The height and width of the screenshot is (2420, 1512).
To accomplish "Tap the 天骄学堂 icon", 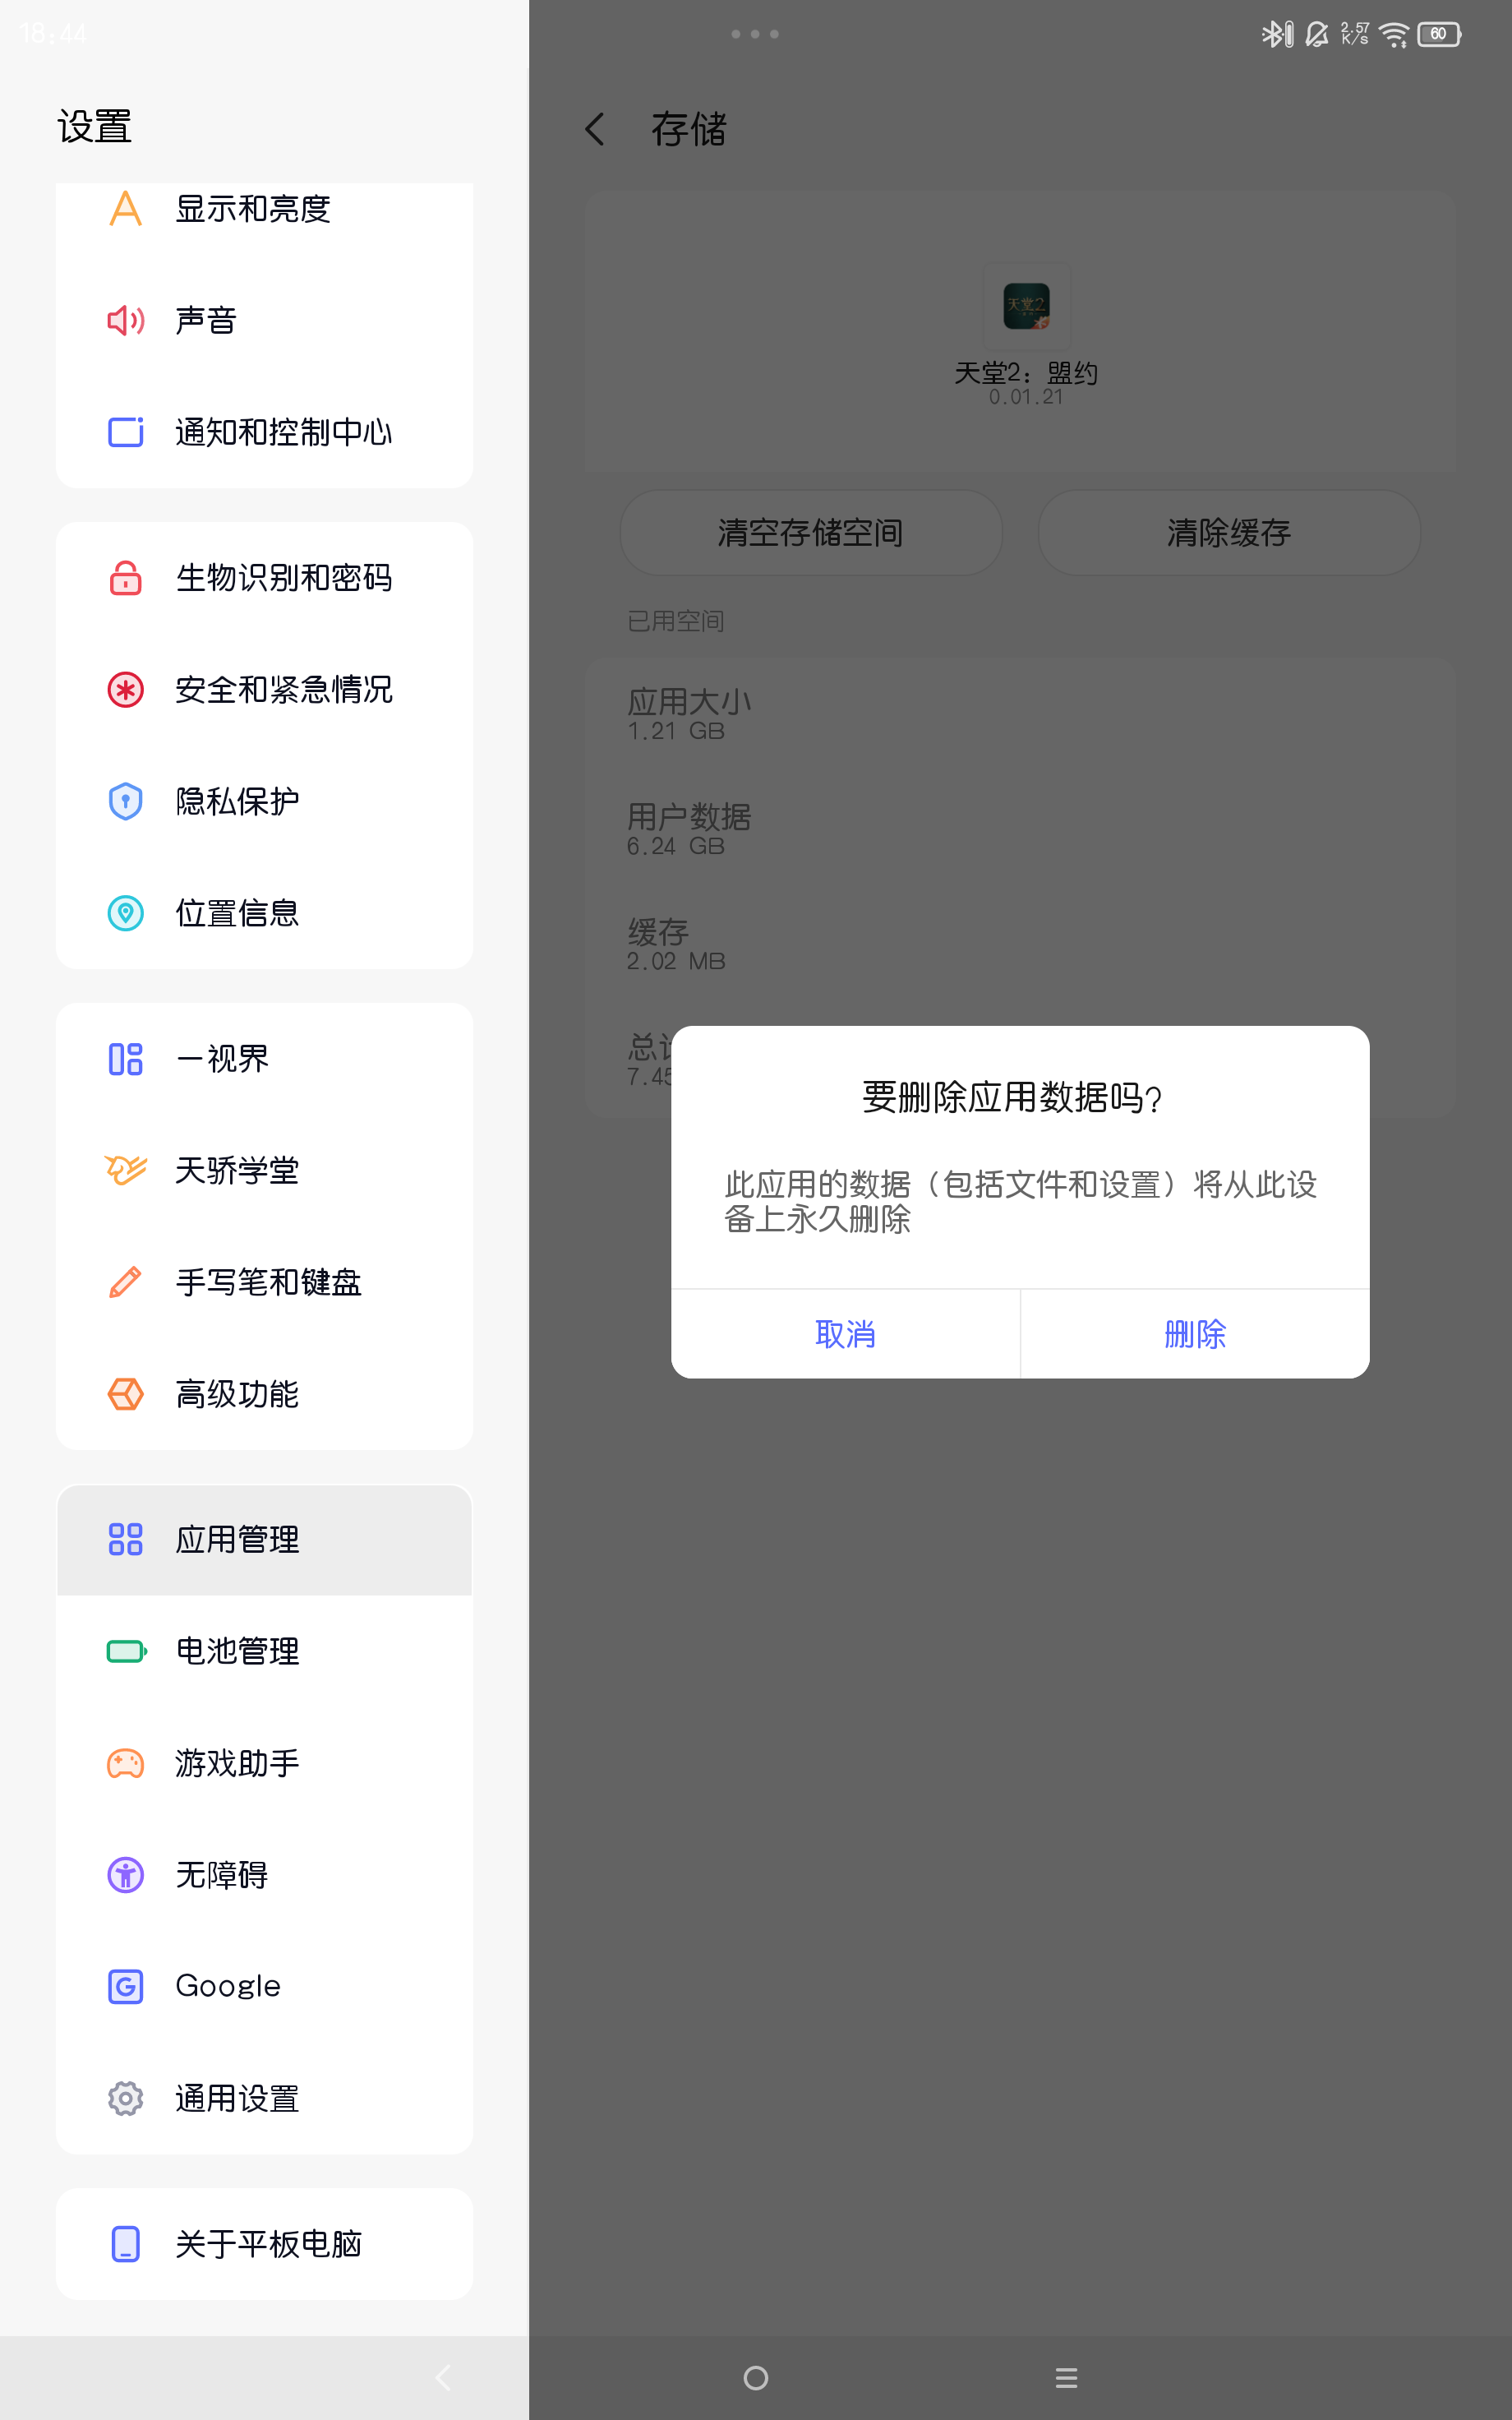I will (125, 1170).
